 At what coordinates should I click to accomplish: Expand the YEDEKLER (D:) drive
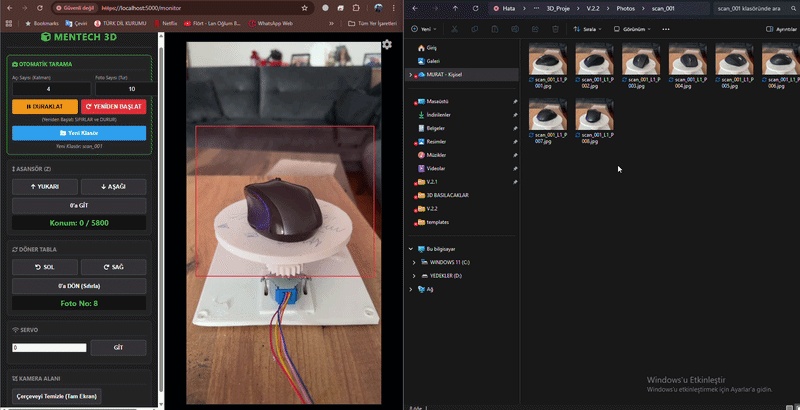tap(414, 275)
